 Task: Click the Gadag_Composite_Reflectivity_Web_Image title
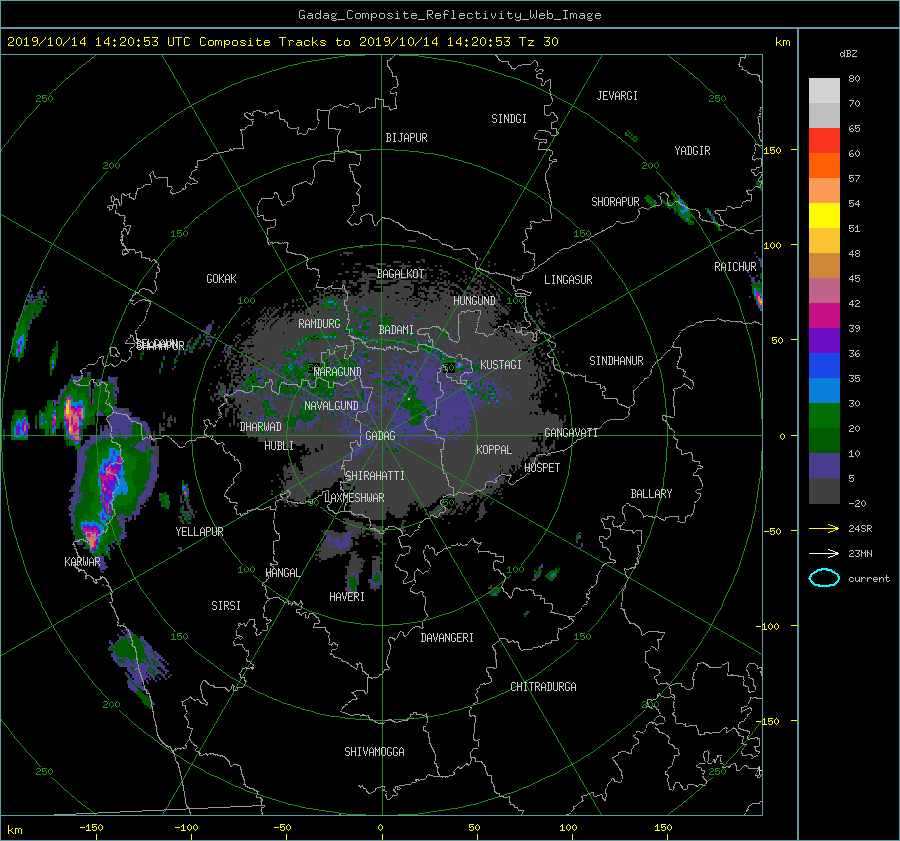tap(449, 15)
